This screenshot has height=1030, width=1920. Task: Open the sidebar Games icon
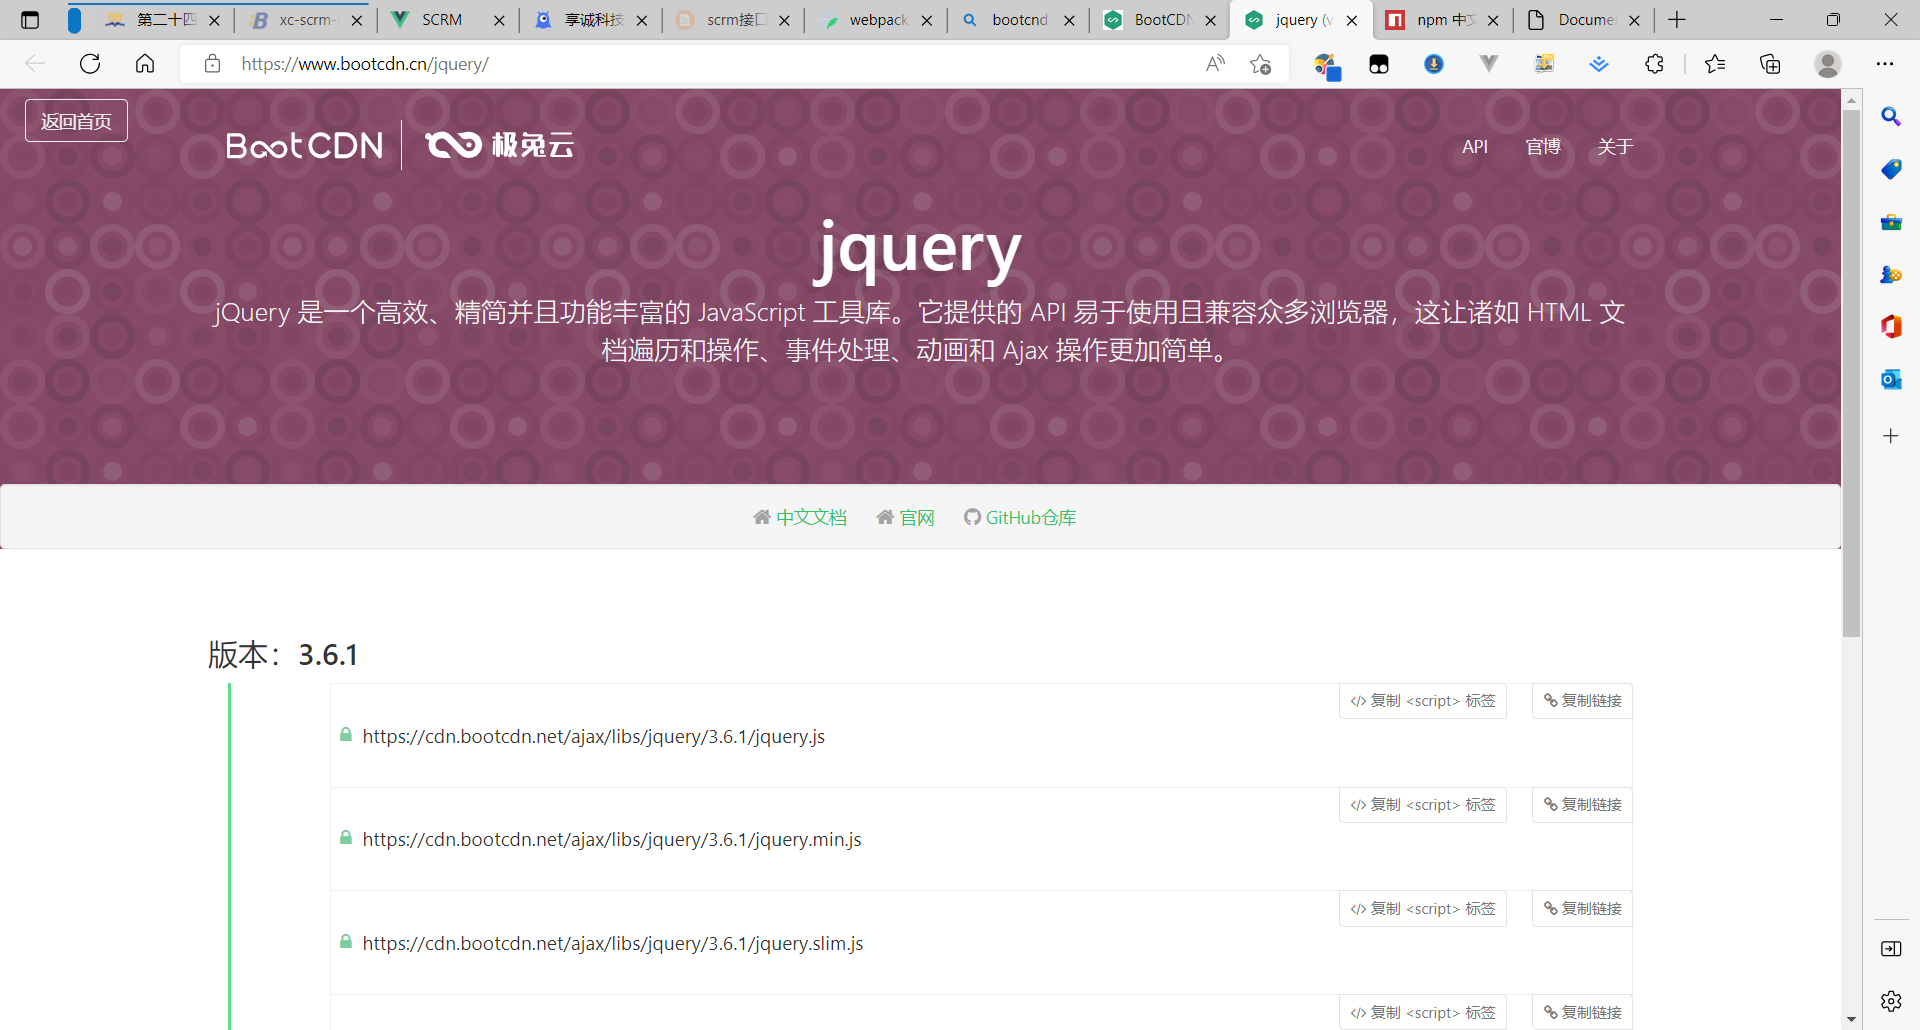click(x=1891, y=274)
